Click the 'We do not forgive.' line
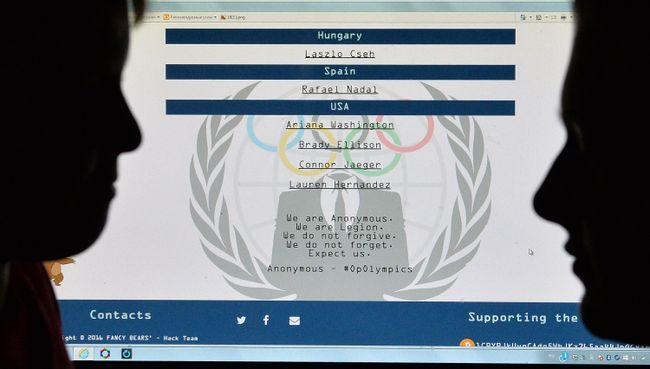 point(340,236)
